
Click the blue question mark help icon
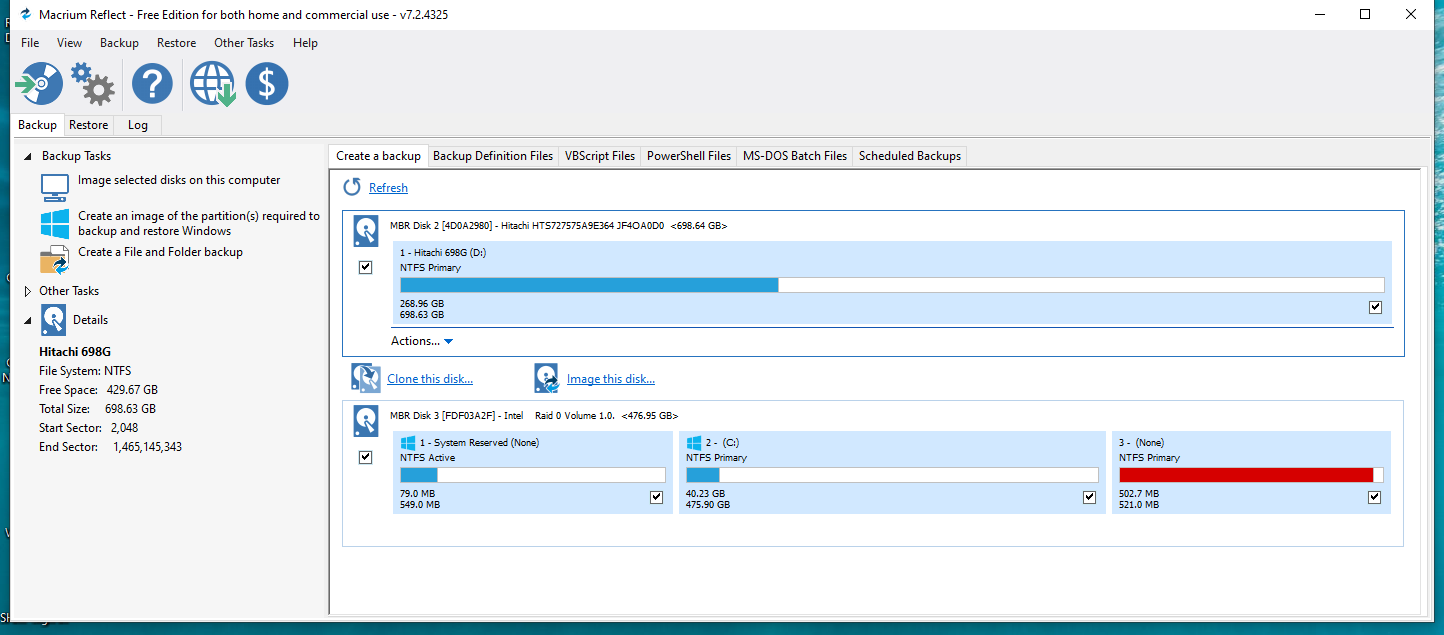pos(152,84)
